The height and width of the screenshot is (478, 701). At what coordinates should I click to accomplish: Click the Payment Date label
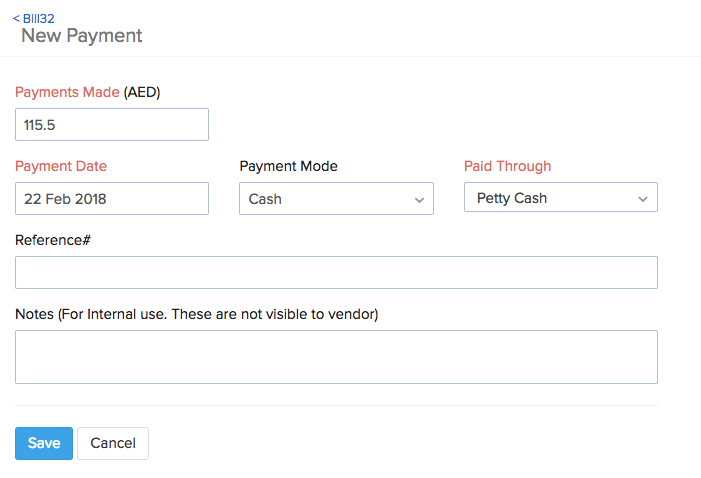(x=61, y=166)
